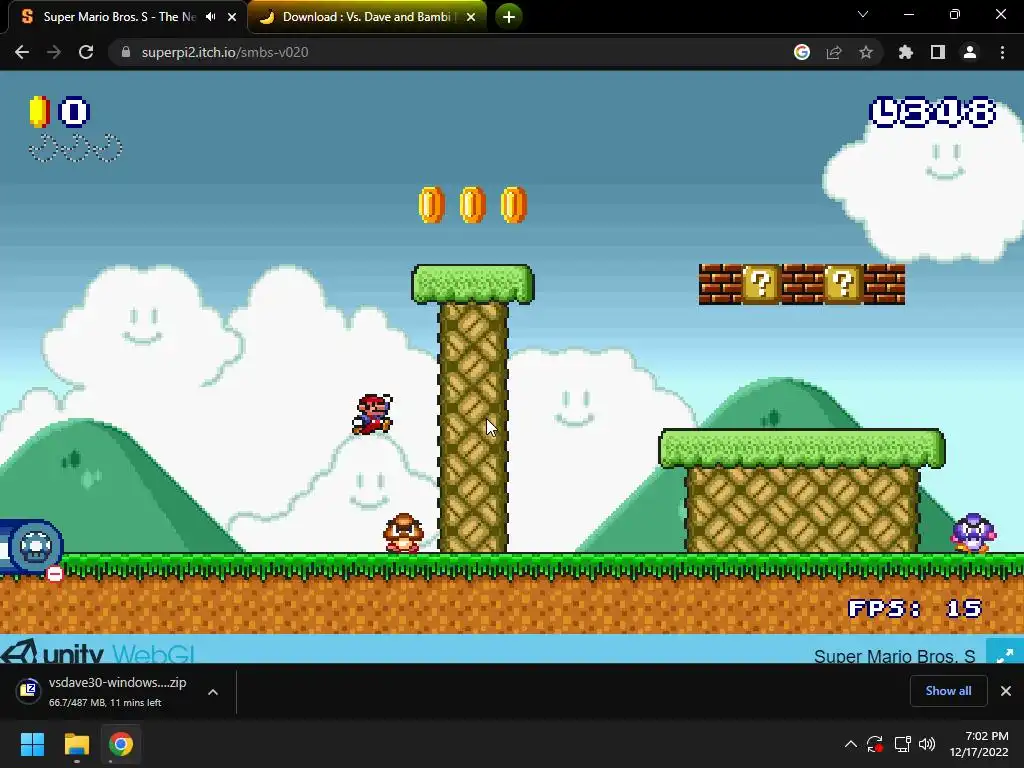Click Show all downloads
The width and height of the screenshot is (1024, 768).
click(x=948, y=690)
